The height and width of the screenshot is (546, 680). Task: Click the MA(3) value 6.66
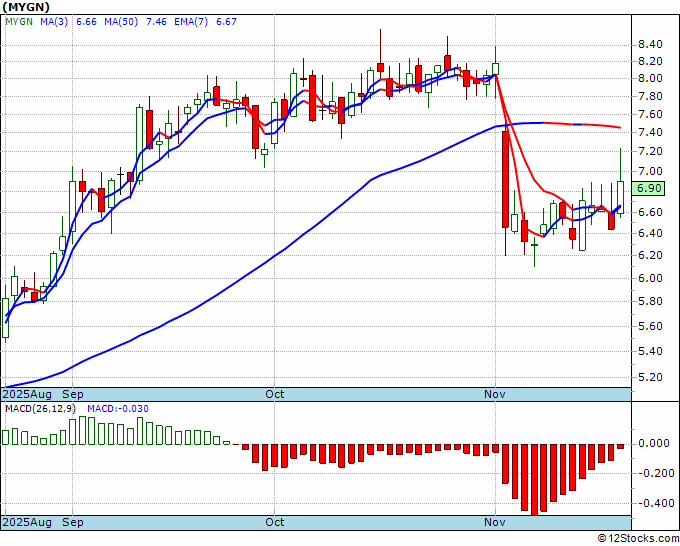(86, 21)
